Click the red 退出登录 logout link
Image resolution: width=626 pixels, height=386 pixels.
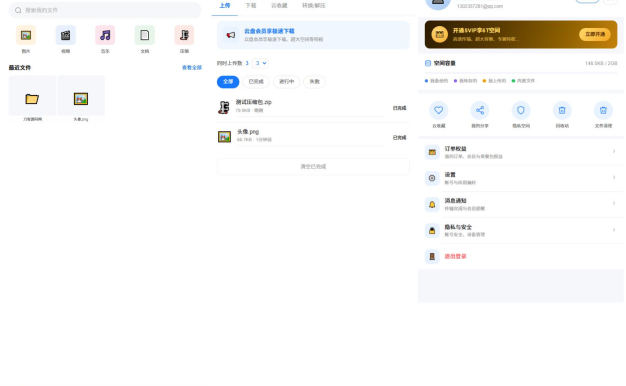[x=456, y=256]
